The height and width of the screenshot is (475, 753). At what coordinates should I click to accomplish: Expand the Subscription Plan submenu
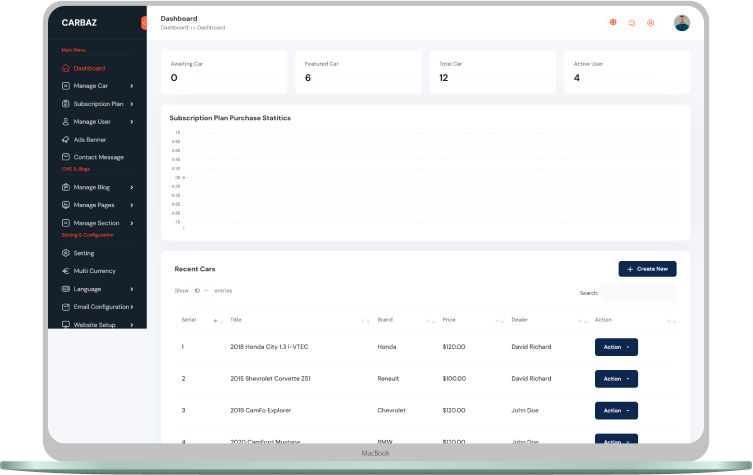click(131, 104)
